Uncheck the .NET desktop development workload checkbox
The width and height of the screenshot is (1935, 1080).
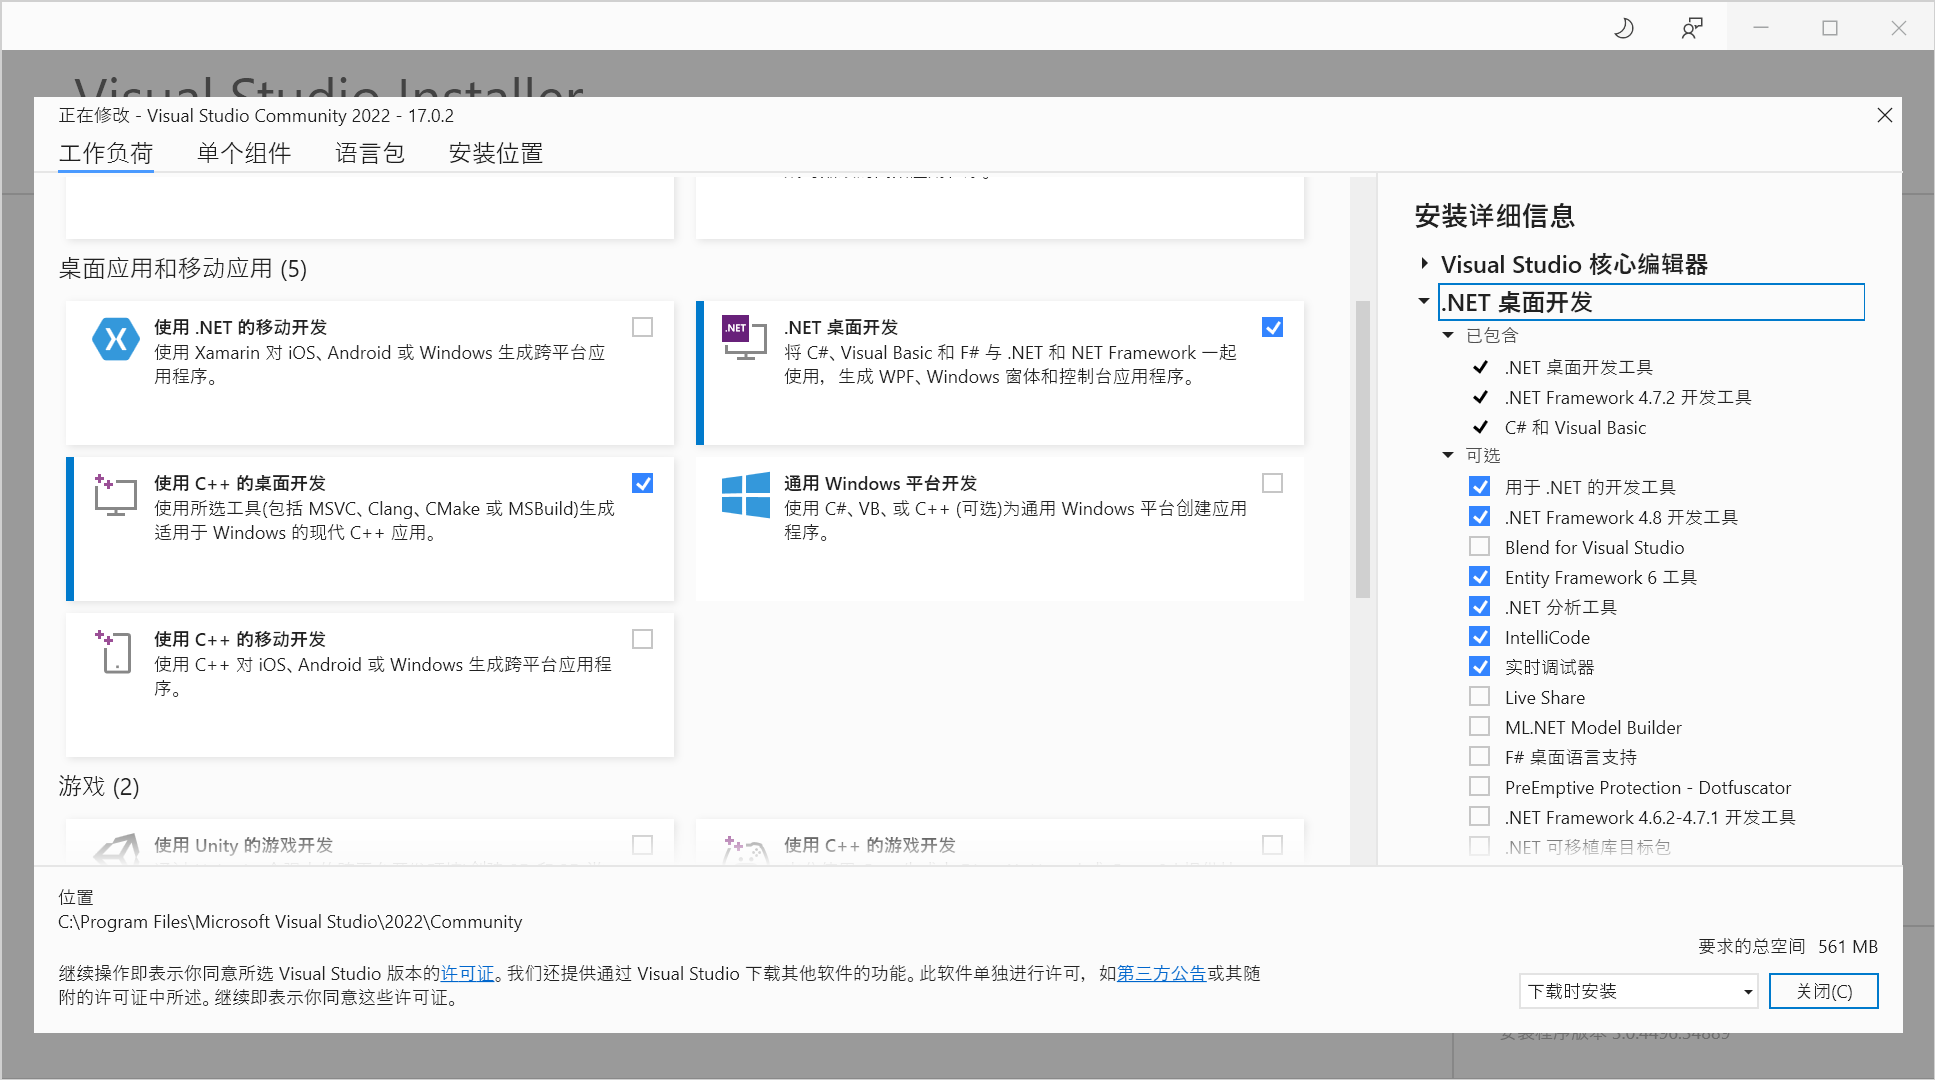1272,327
